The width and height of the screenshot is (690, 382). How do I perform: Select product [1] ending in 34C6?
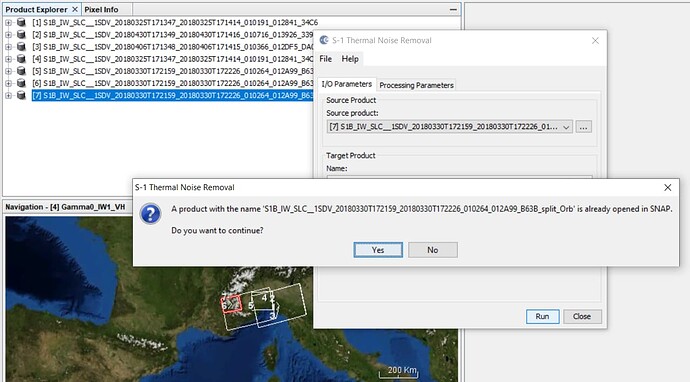coord(175,22)
